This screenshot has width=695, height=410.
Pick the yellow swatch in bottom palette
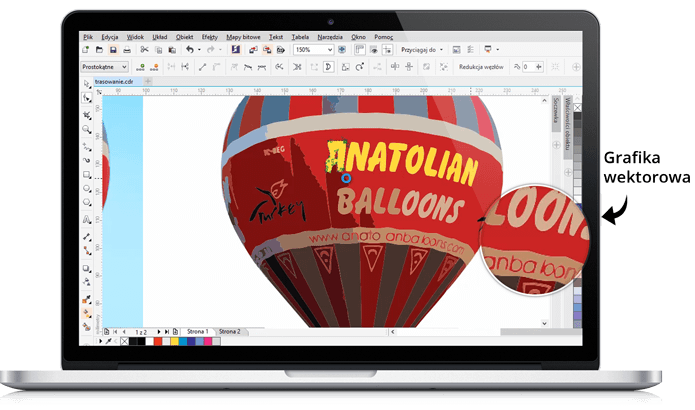coord(175,341)
